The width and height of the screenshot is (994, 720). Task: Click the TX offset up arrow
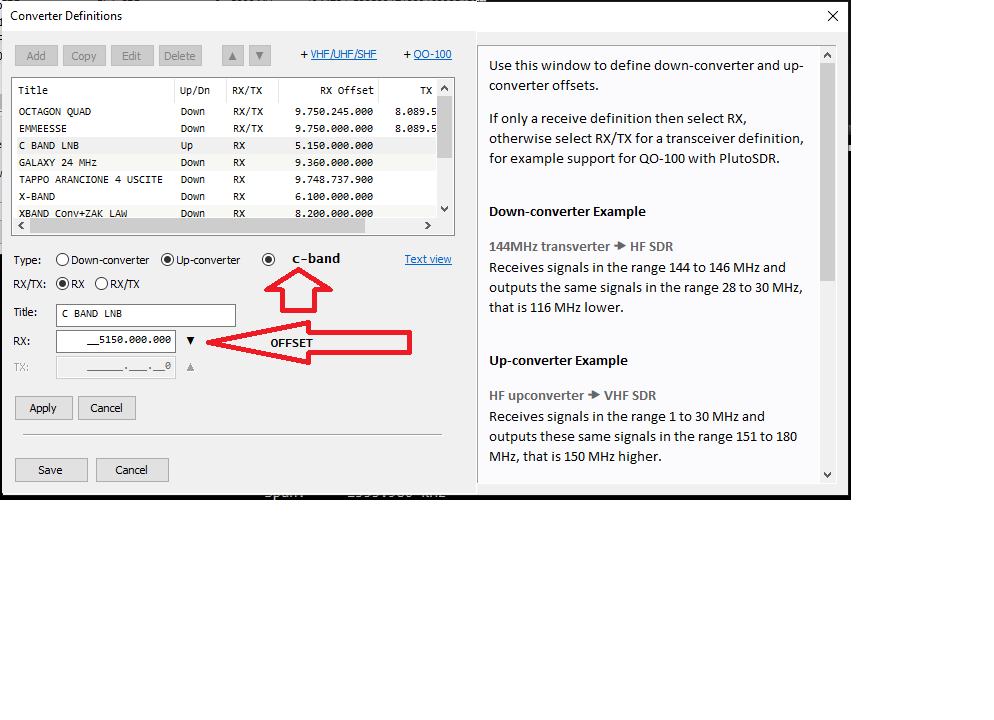pos(191,367)
